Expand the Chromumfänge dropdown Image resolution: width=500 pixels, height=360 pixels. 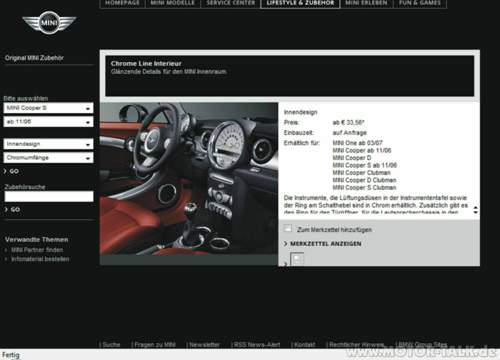pos(48,158)
